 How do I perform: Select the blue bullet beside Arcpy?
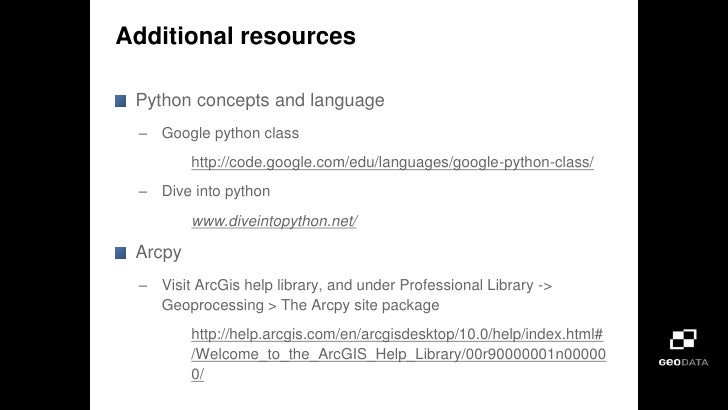[120, 253]
